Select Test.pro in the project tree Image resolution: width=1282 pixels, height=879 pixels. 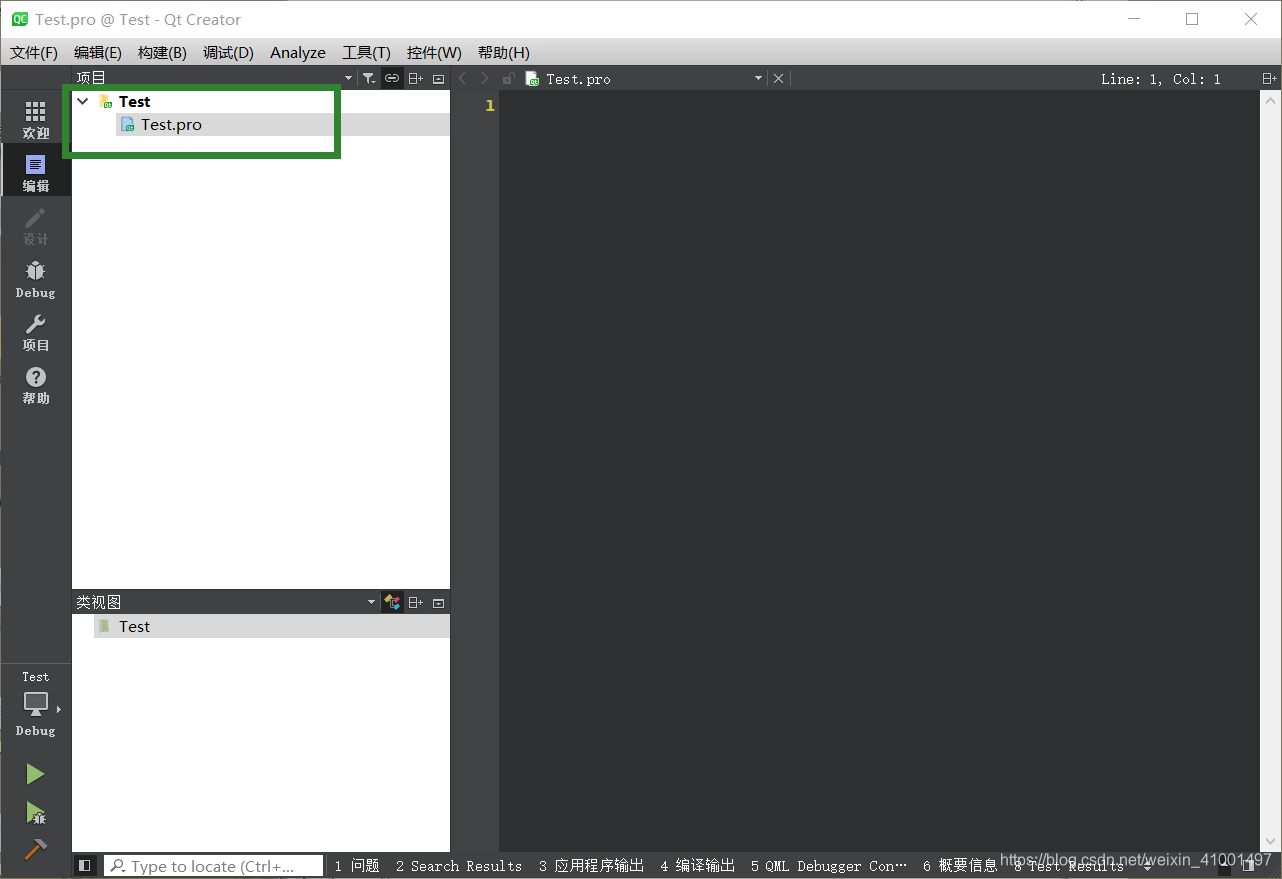tap(171, 124)
